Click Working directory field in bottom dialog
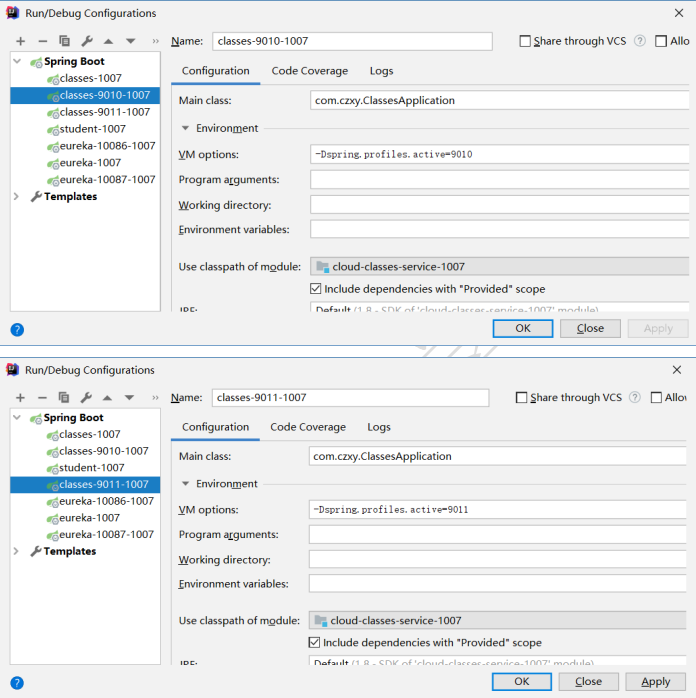 [x=498, y=559]
